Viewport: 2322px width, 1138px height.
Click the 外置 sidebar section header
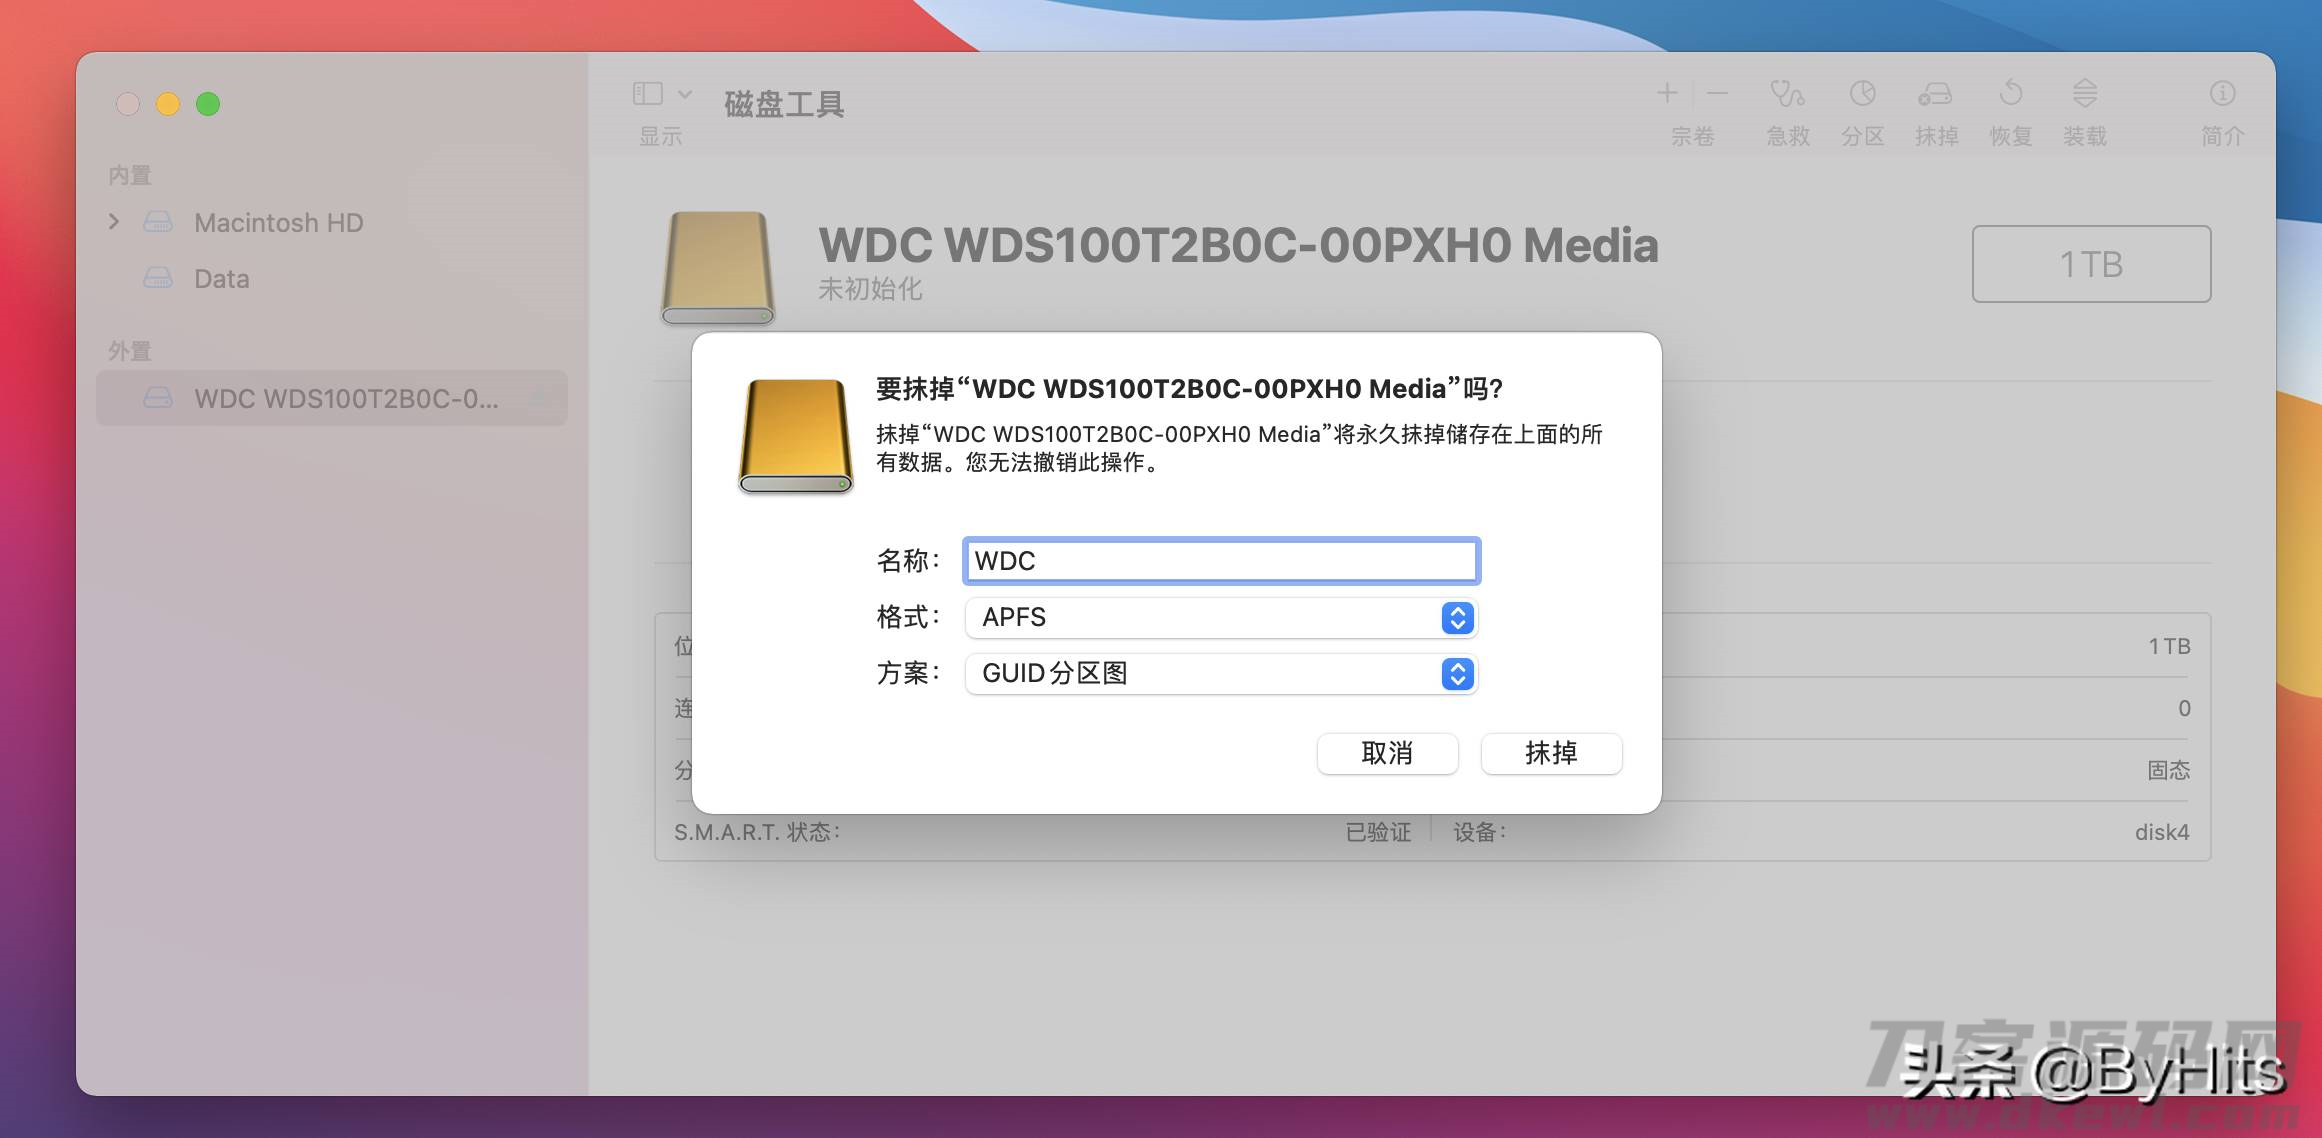click(130, 351)
